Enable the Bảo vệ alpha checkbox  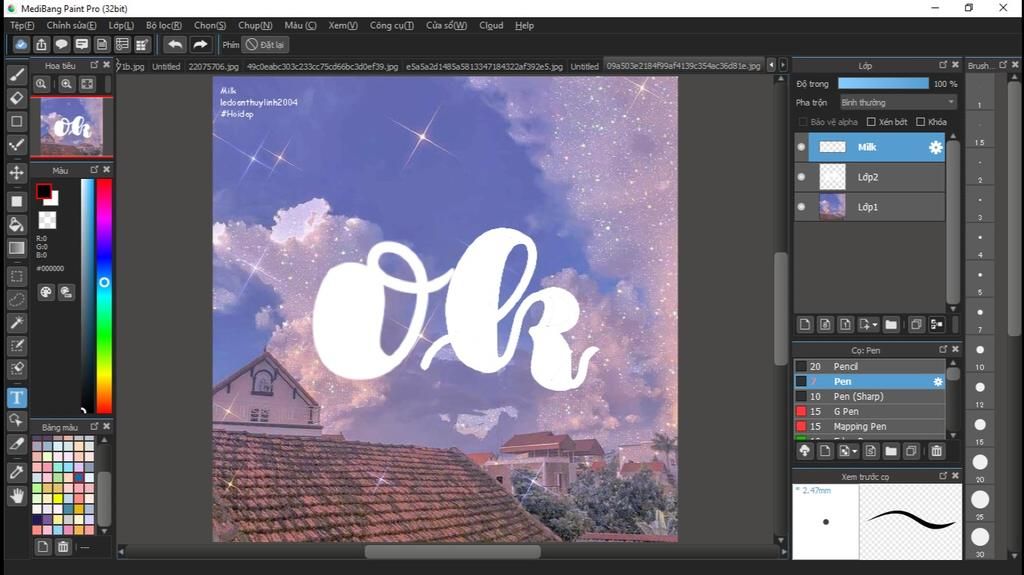pos(803,122)
